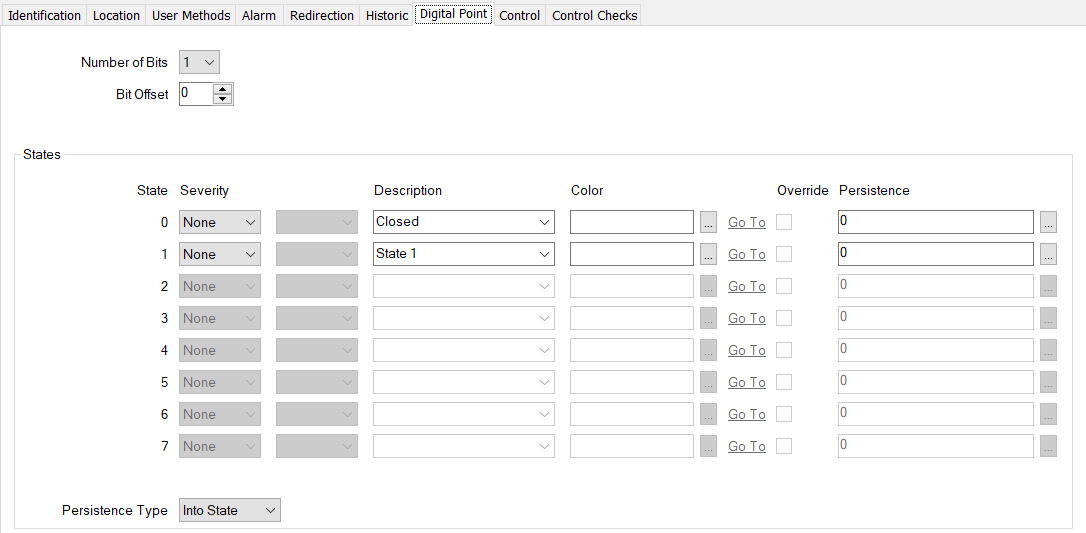The height and width of the screenshot is (533, 1086).
Task: Open the State 1 Persistence browse button
Action: coord(1048,254)
